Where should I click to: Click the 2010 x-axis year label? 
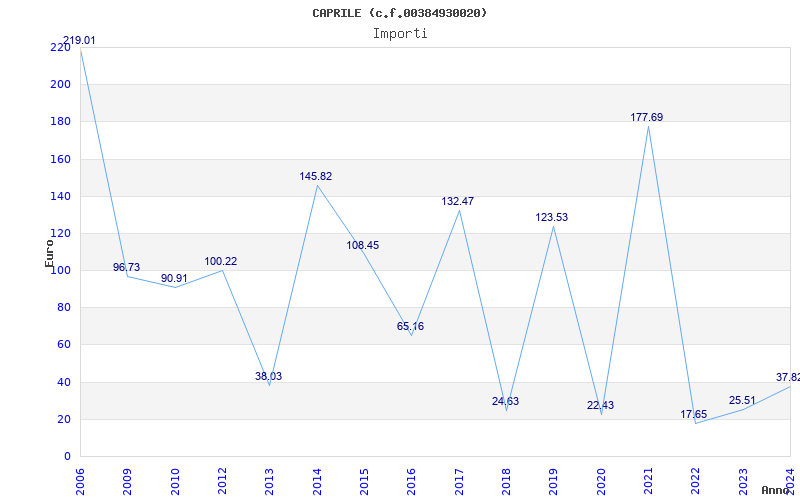(x=174, y=482)
